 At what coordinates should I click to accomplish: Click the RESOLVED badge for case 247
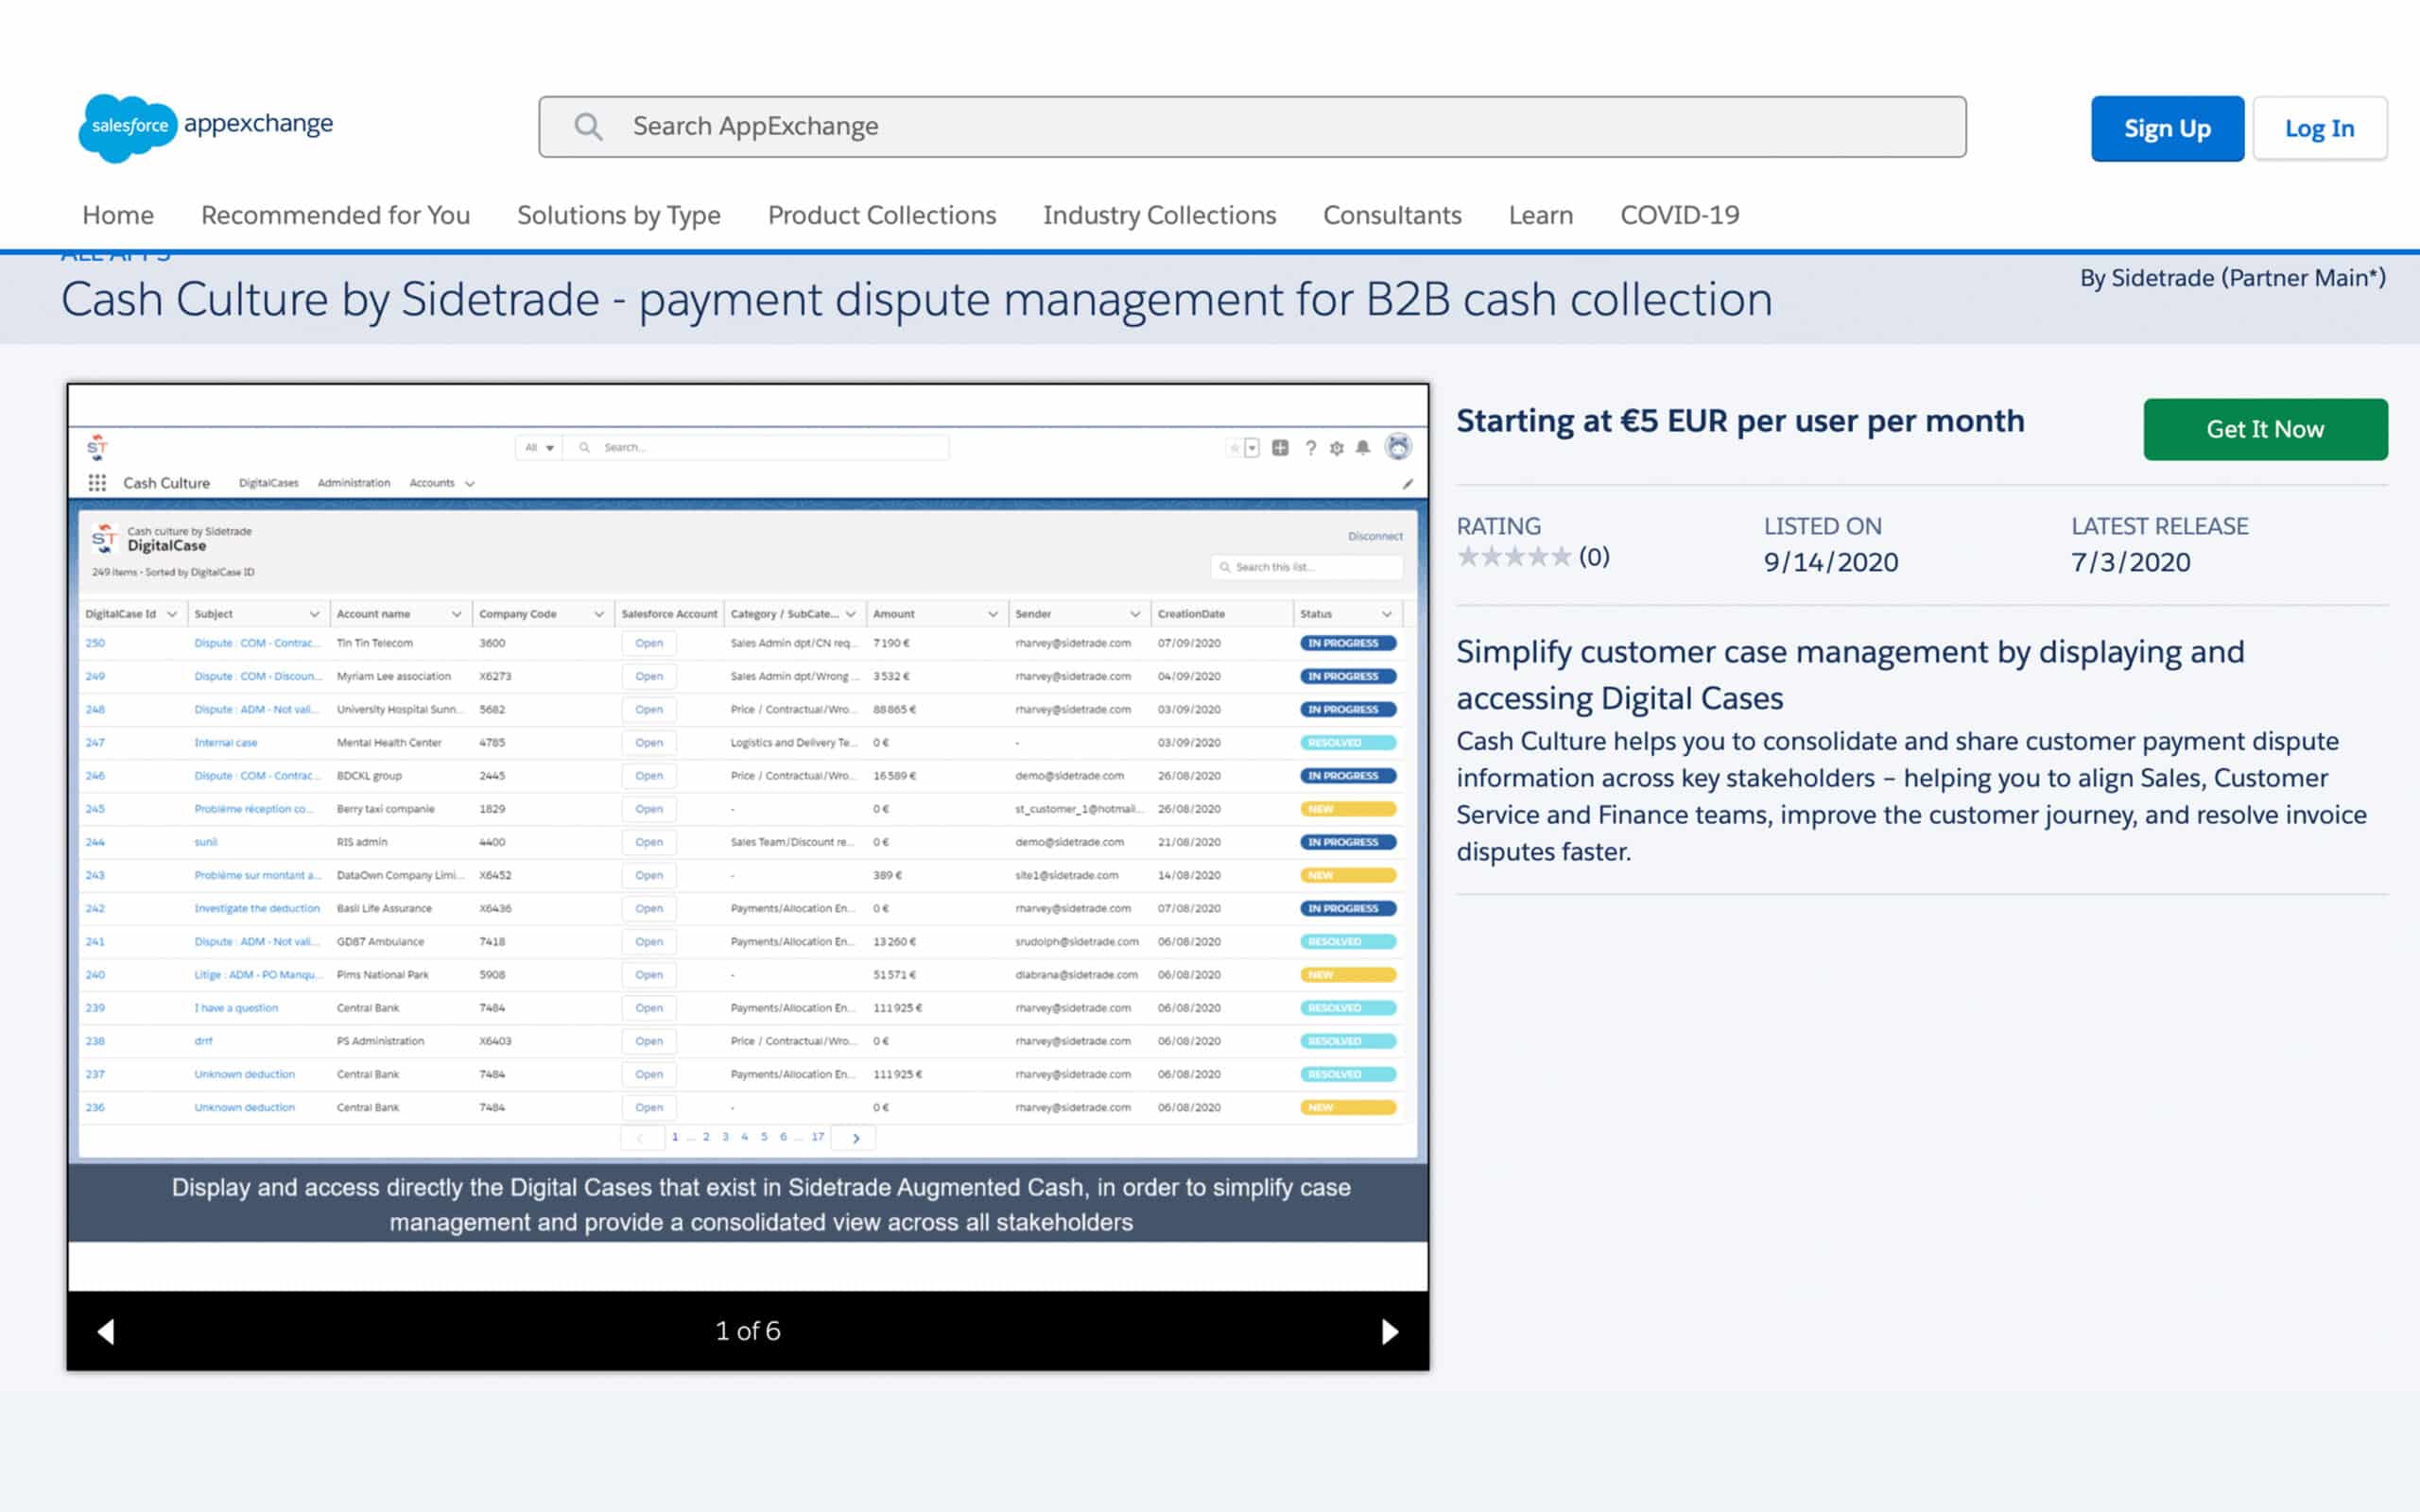(1348, 743)
